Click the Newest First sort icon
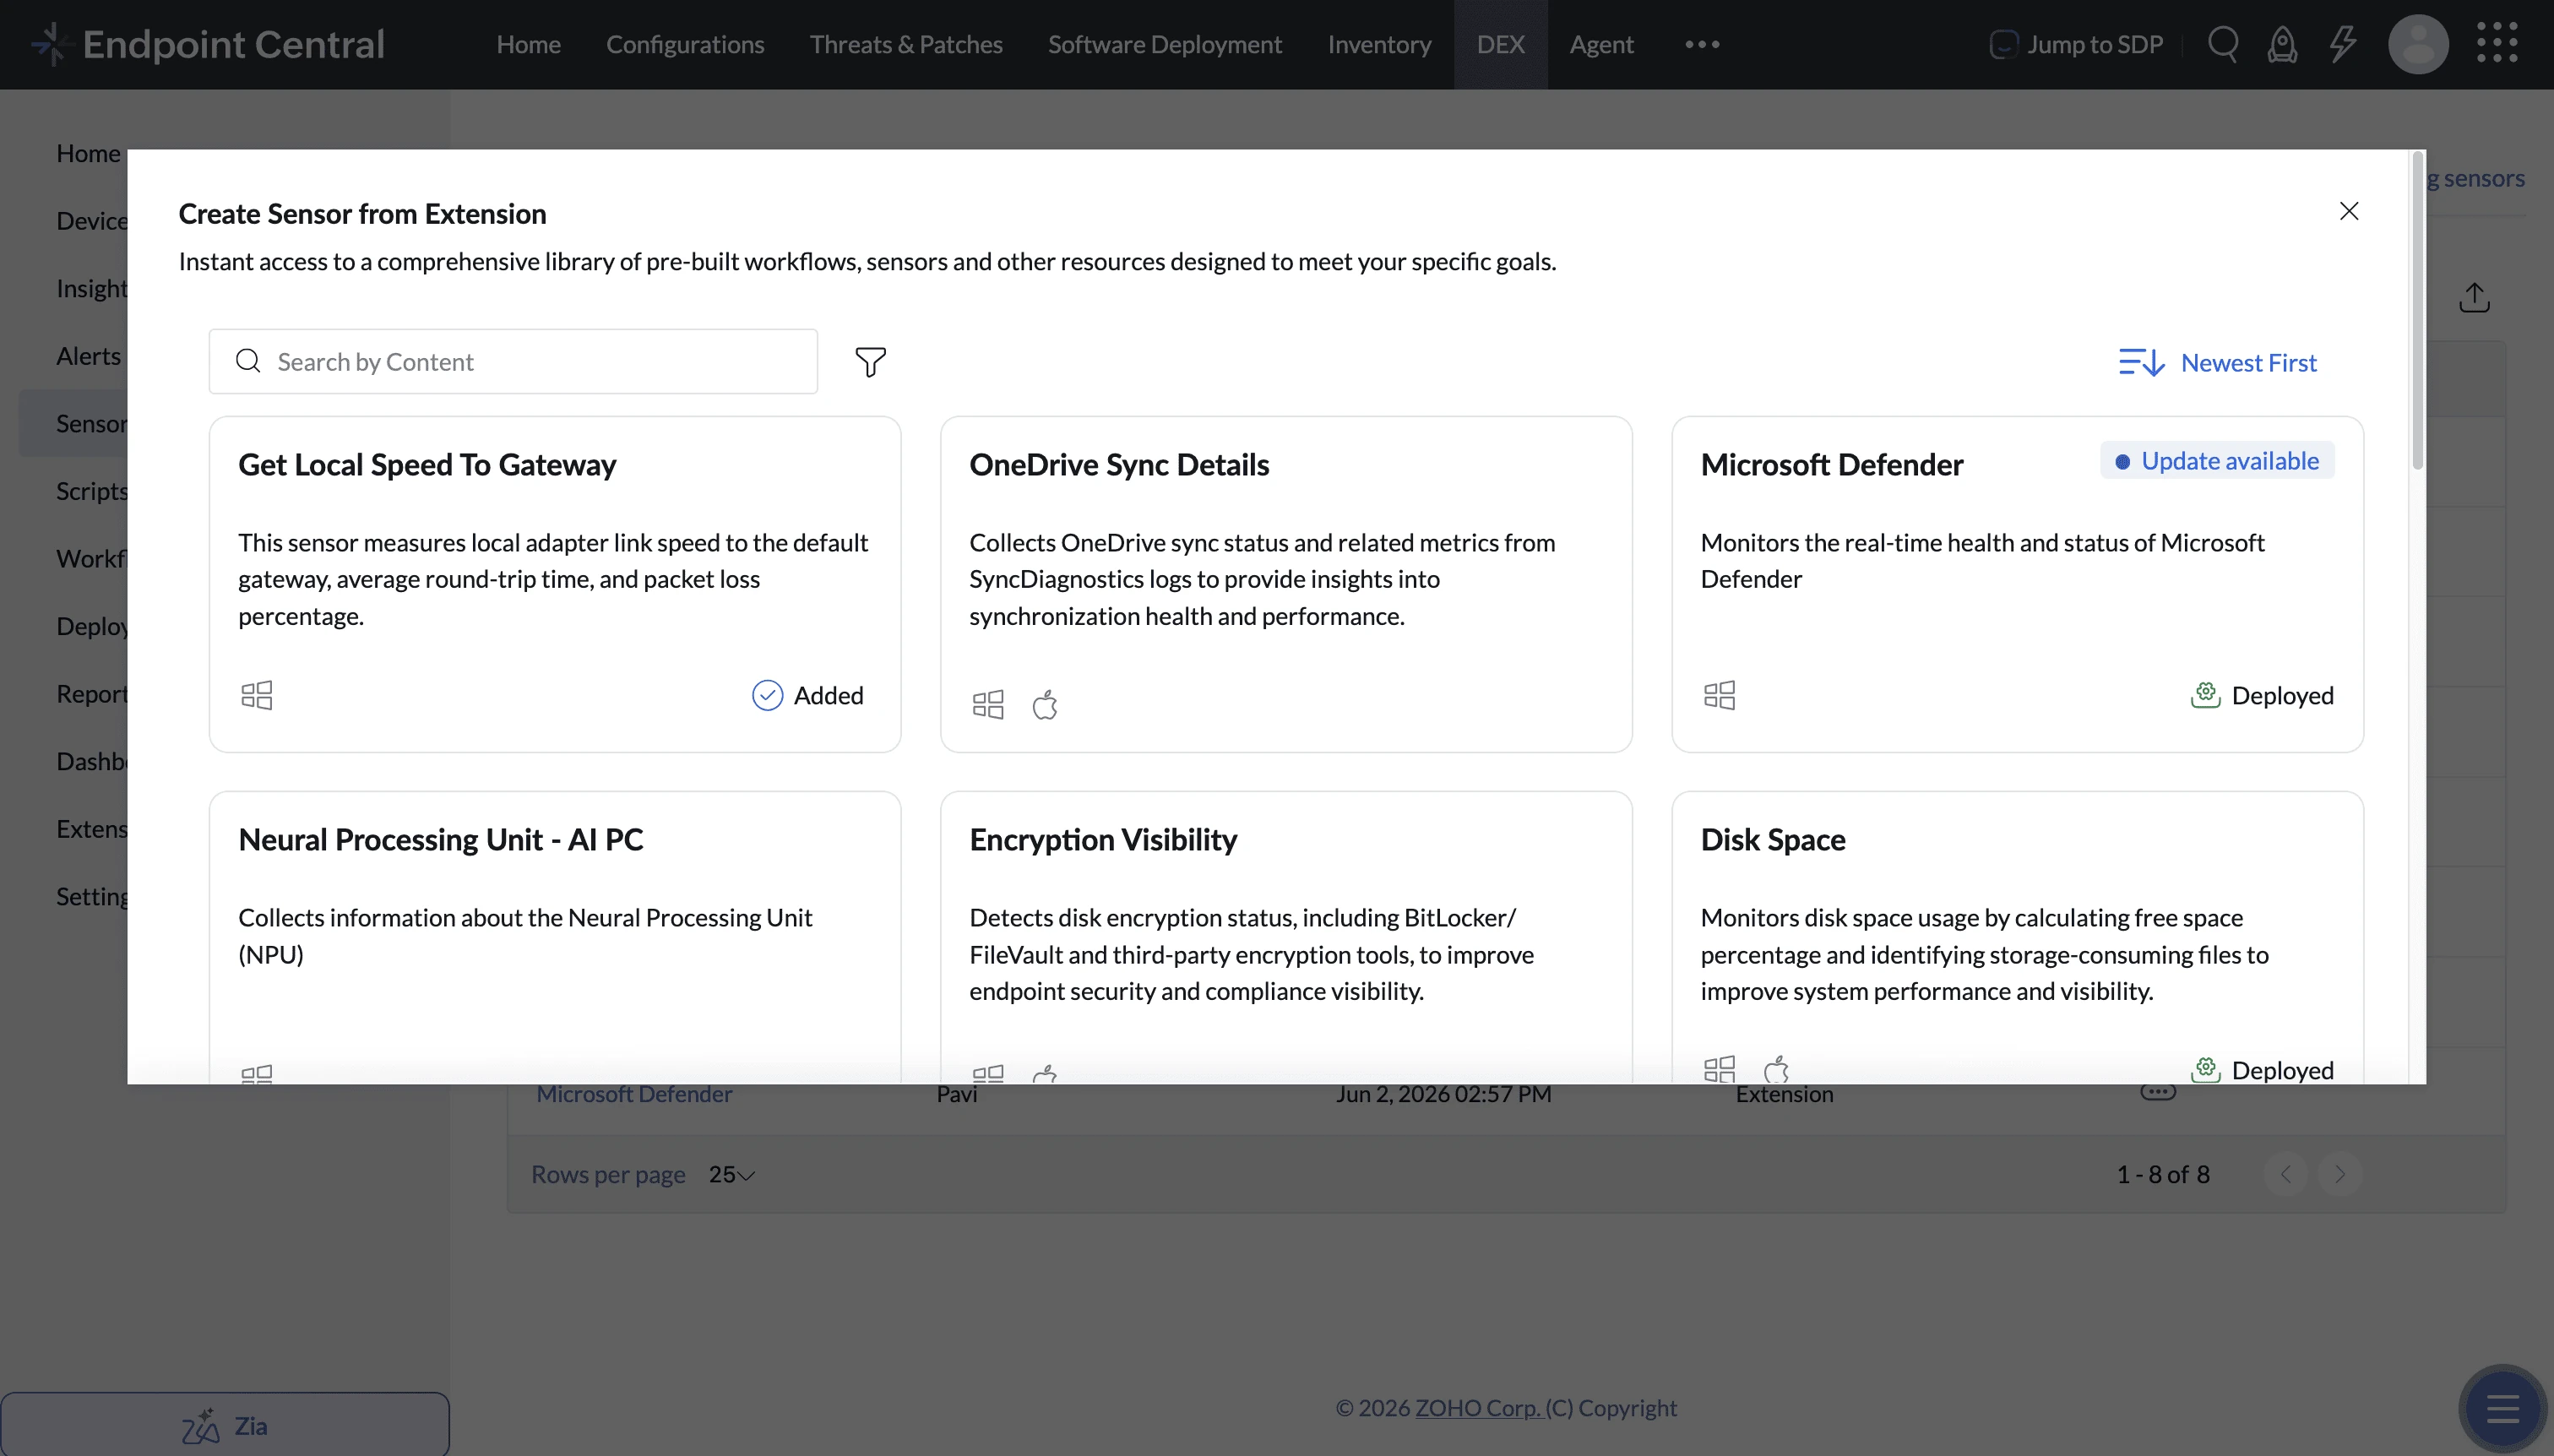 (2141, 362)
